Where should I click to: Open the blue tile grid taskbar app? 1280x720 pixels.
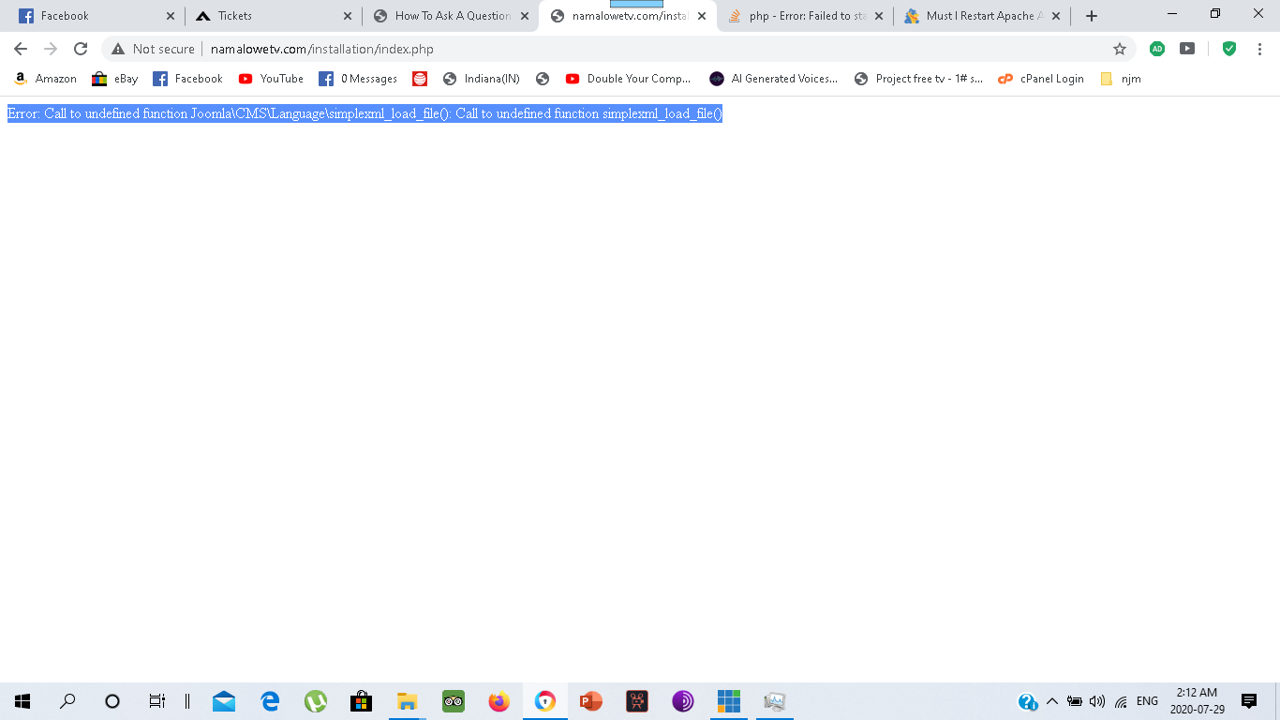(x=729, y=701)
